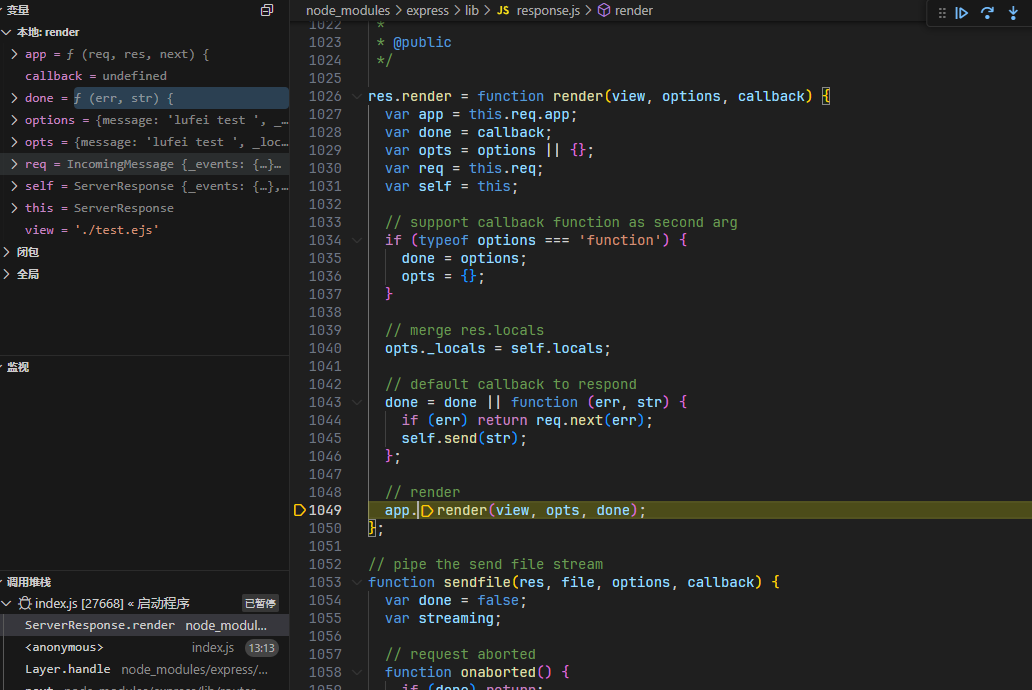Viewport: 1032px width, 690px height.
Task: Expand the options variable
Action: 14,120
